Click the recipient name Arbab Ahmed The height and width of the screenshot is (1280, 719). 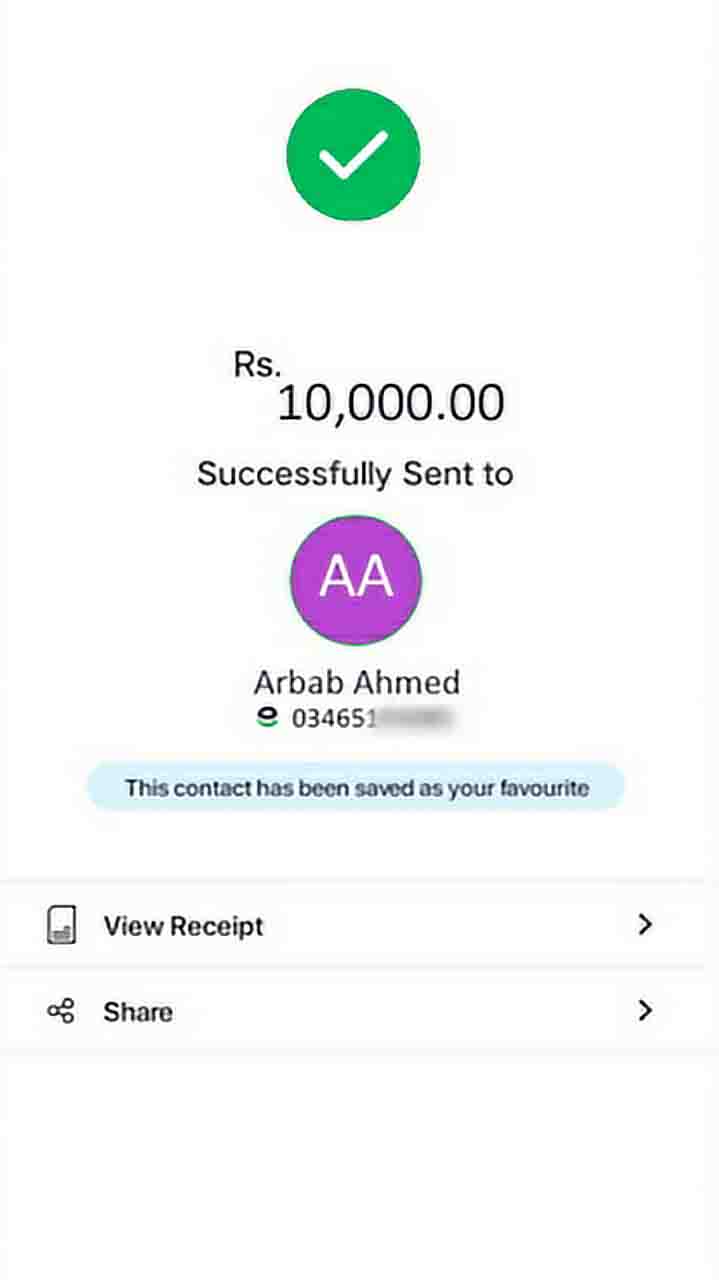[x=356, y=682]
